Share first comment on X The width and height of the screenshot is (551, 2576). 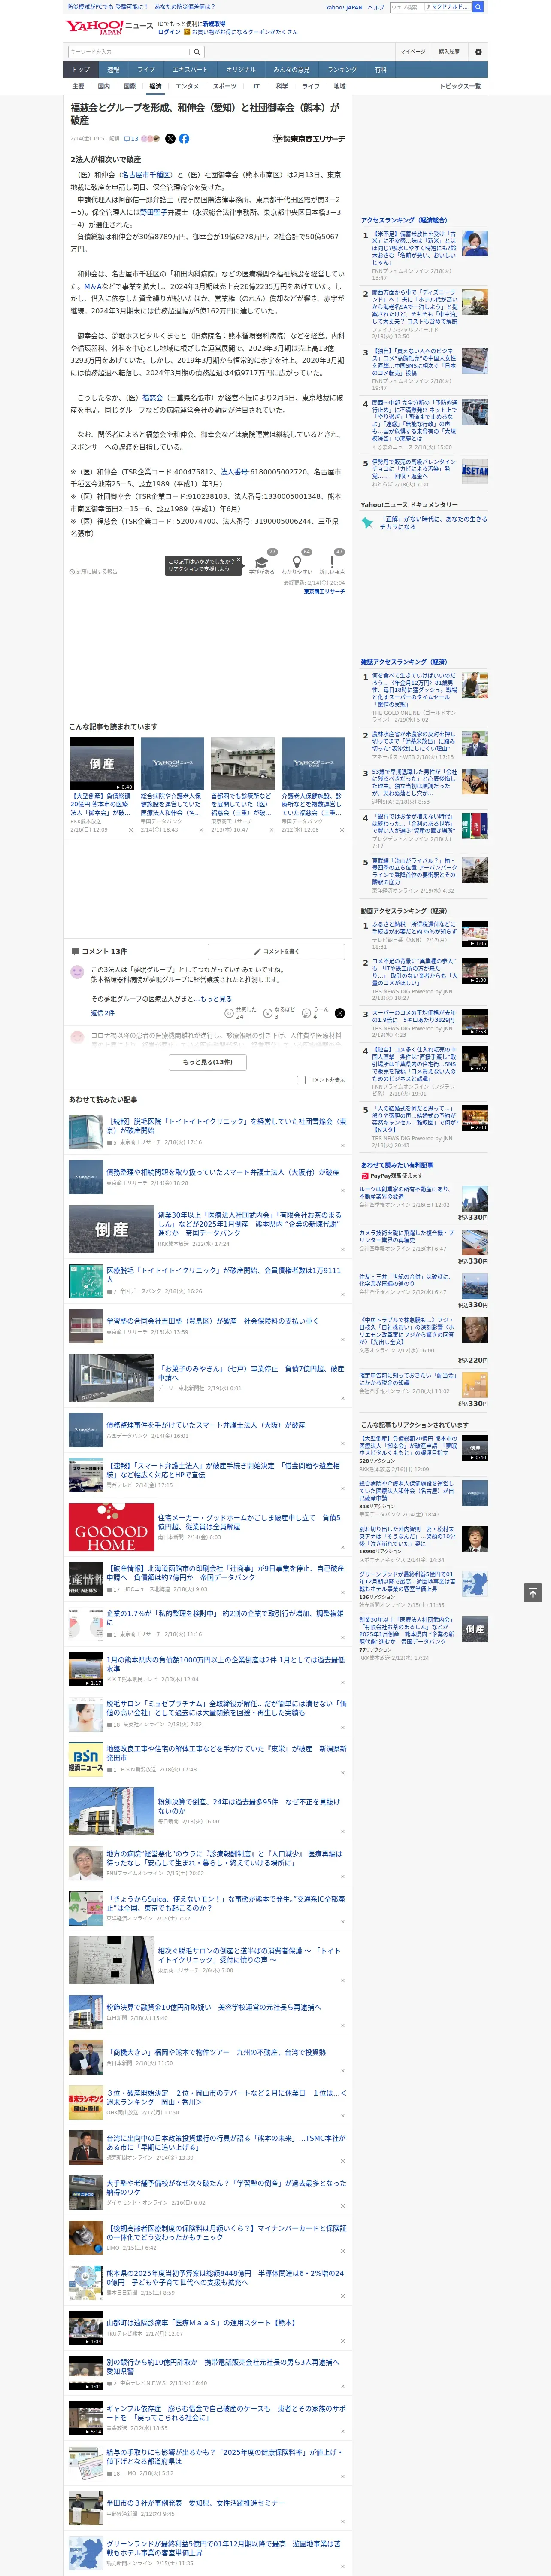pos(340,1013)
